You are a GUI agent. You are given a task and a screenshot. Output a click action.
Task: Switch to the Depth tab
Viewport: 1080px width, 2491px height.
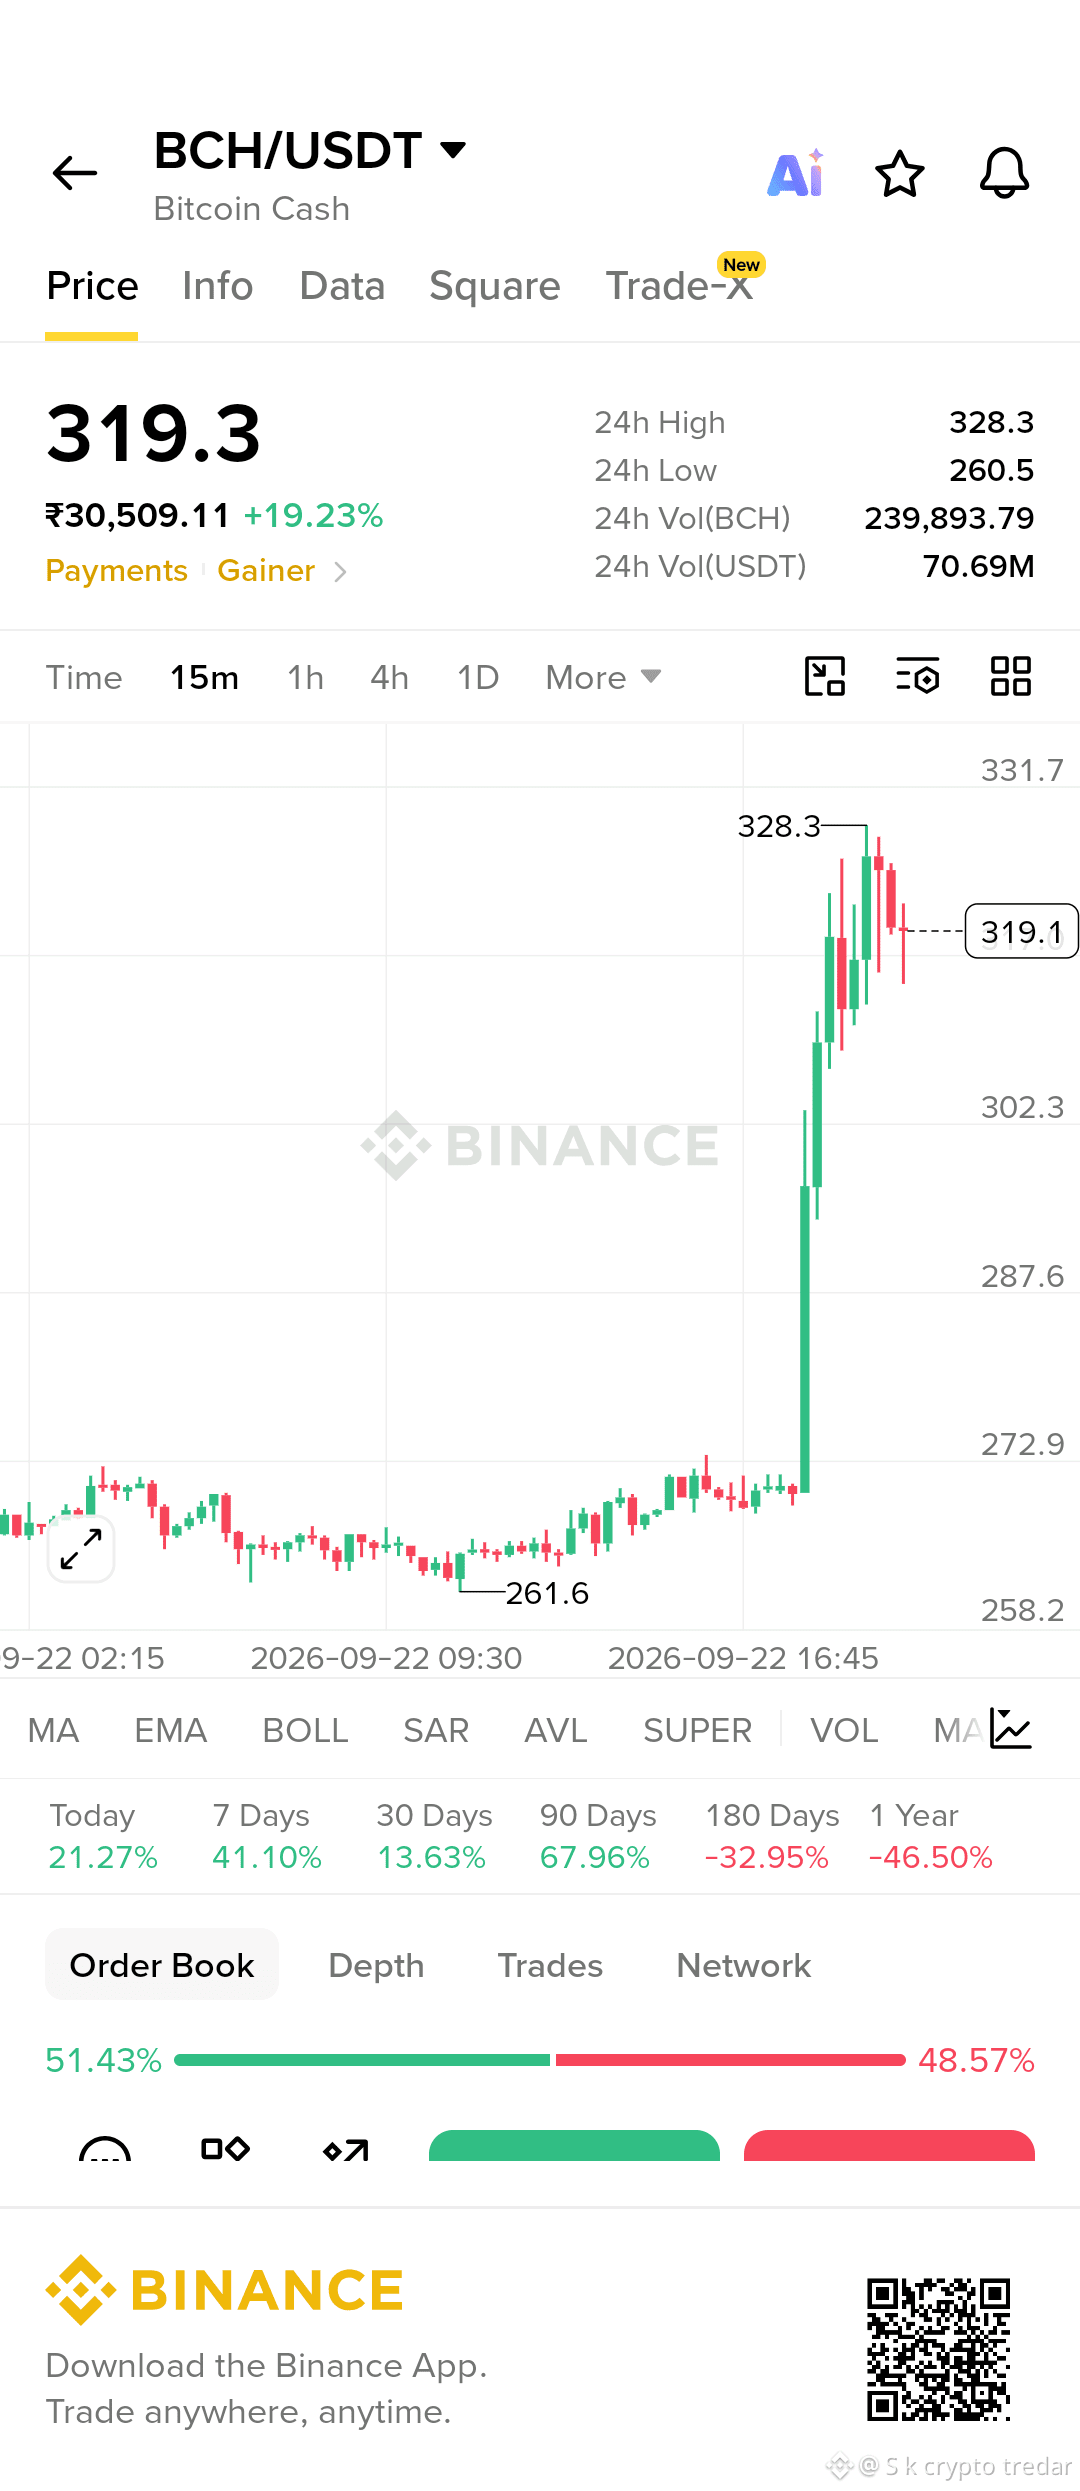[376, 1965]
